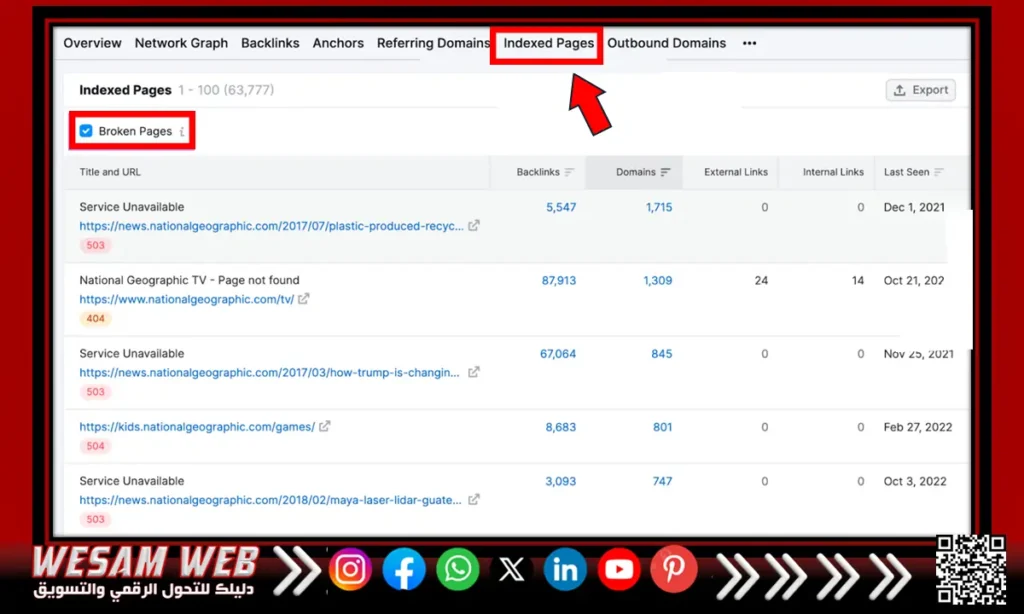Uncheck the Broken Pages checkbox
Viewport: 1024px width, 614px height.
(x=86, y=131)
